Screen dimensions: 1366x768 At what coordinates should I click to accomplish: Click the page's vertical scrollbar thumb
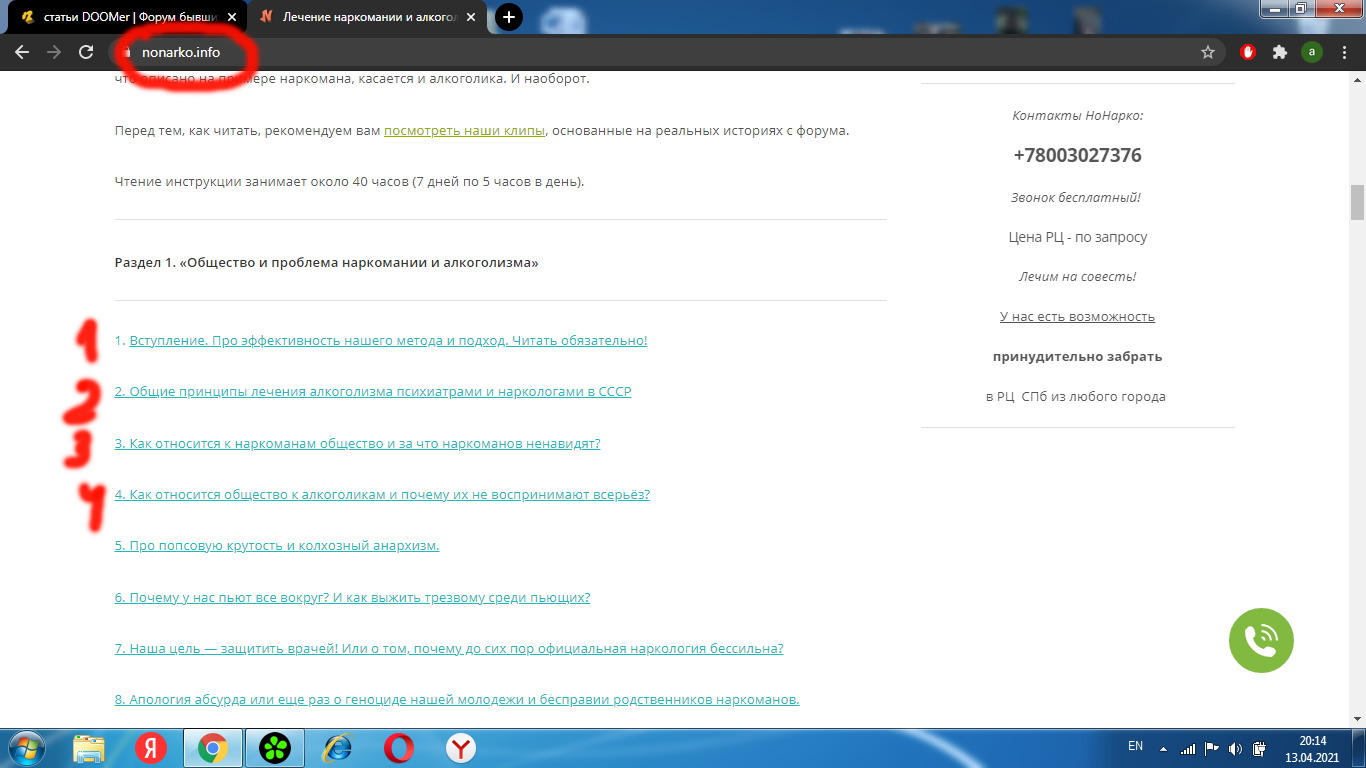(1357, 202)
